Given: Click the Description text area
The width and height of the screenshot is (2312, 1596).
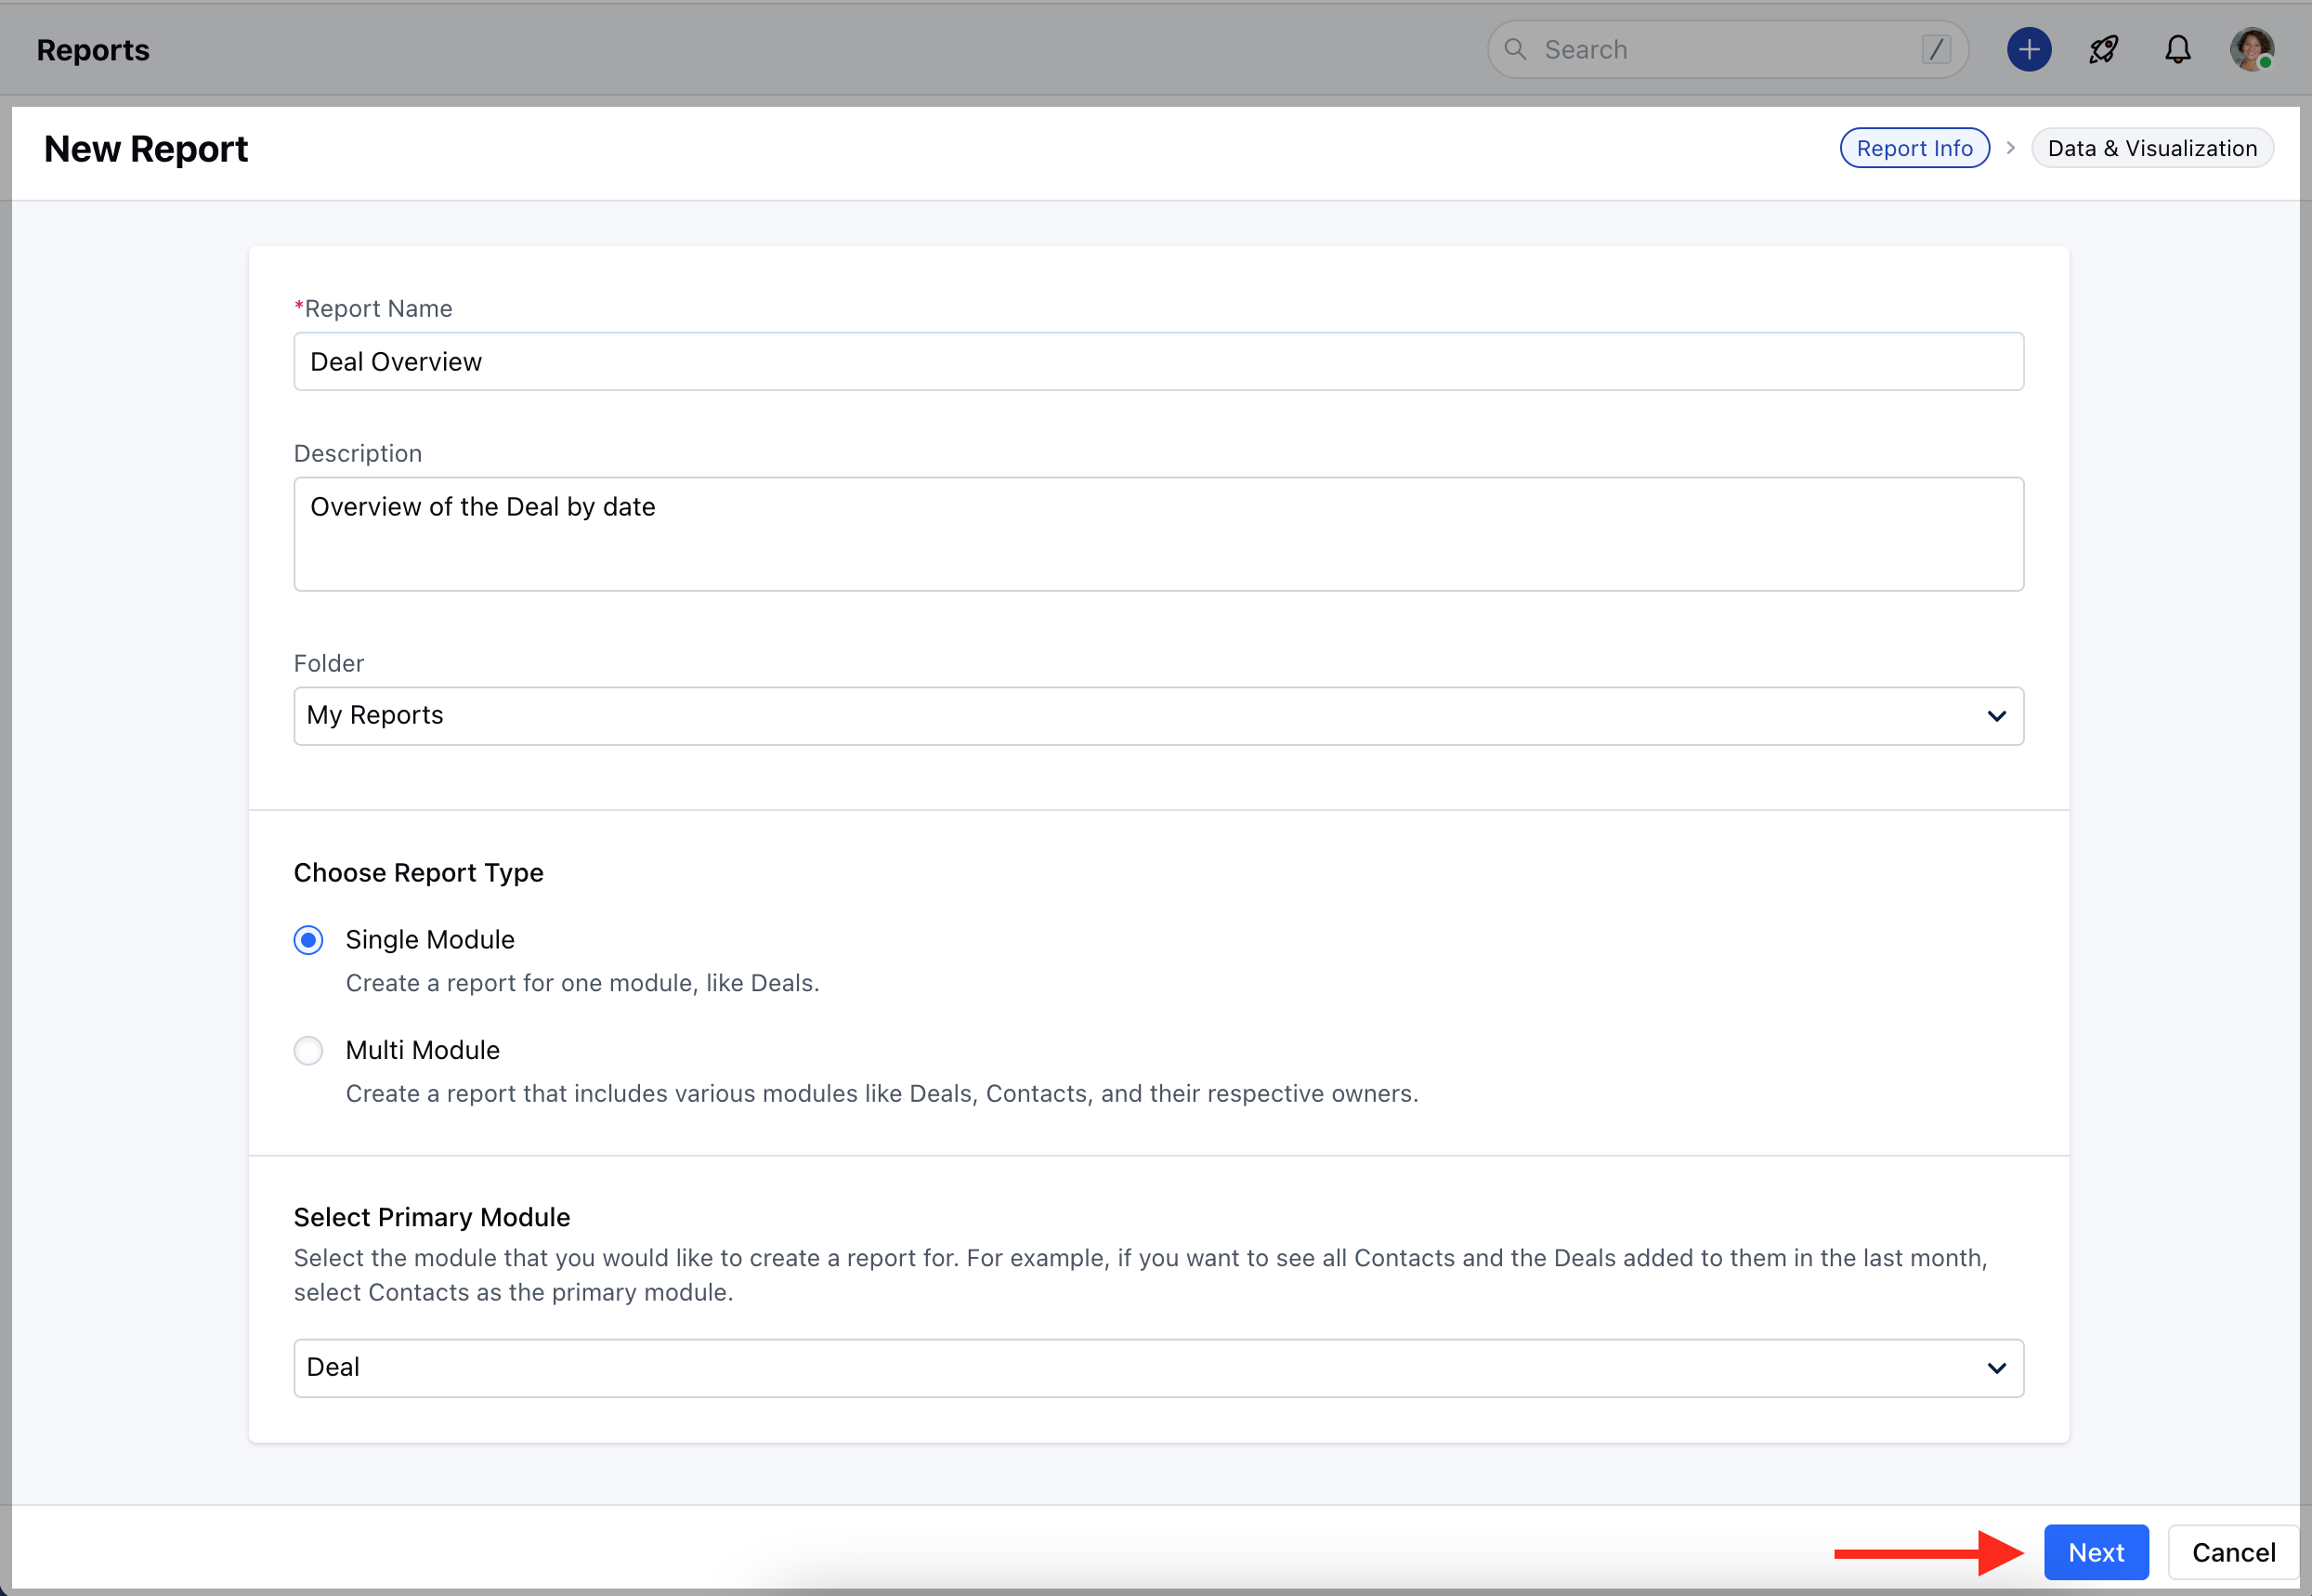Looking at the screenshot, I should click(x=1158, y=534).
